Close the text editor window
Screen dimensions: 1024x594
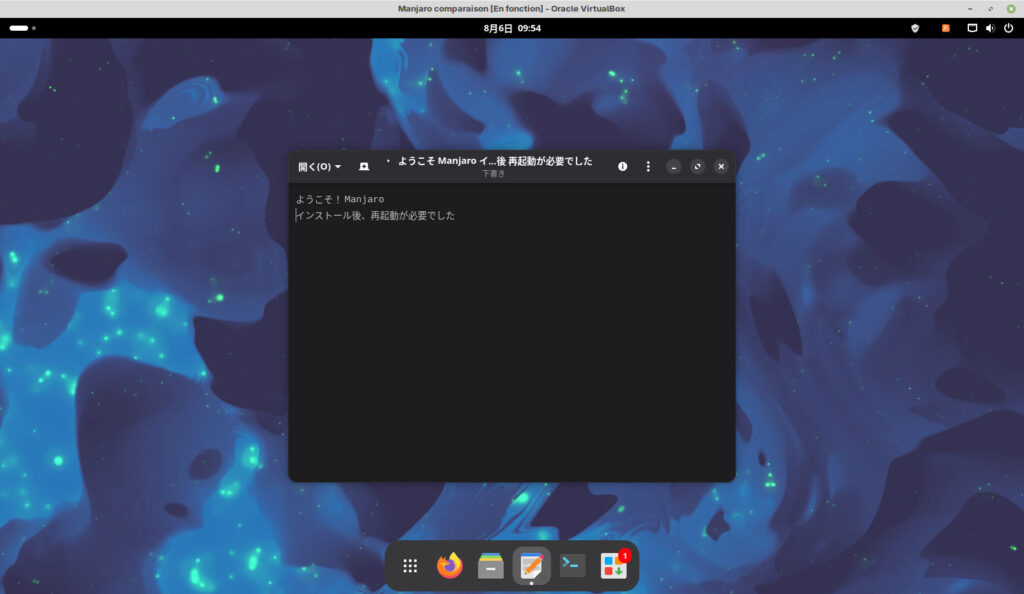coord(721,166)
